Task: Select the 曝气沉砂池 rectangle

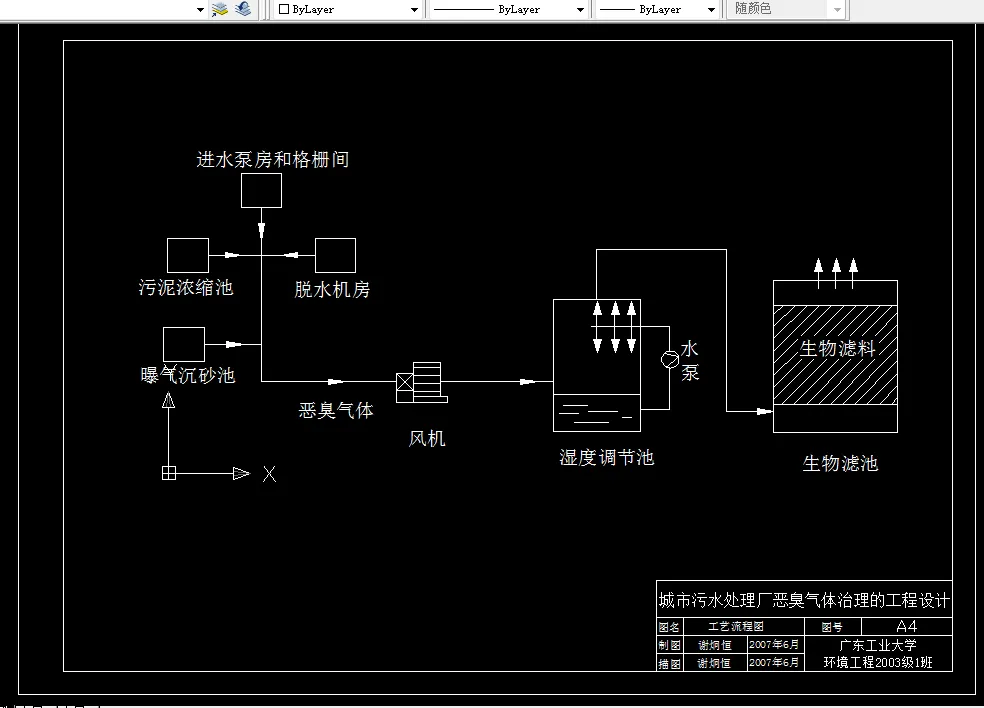Action: pyautogui.click(x=183, y=344)
